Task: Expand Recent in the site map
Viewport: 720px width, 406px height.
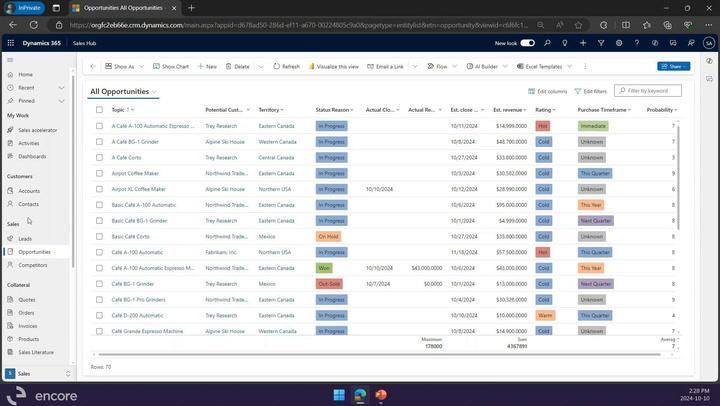Action: point(61,87)
